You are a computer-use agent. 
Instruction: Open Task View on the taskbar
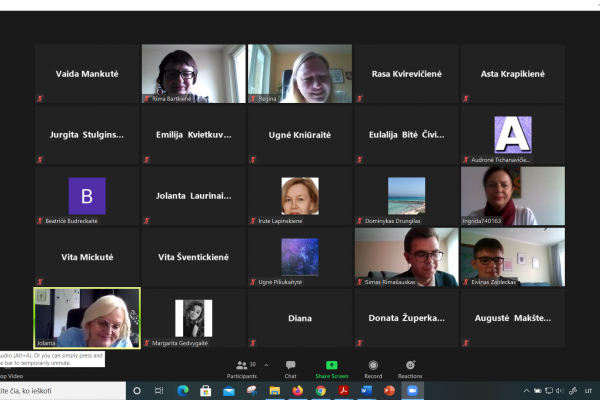[159, 391]
